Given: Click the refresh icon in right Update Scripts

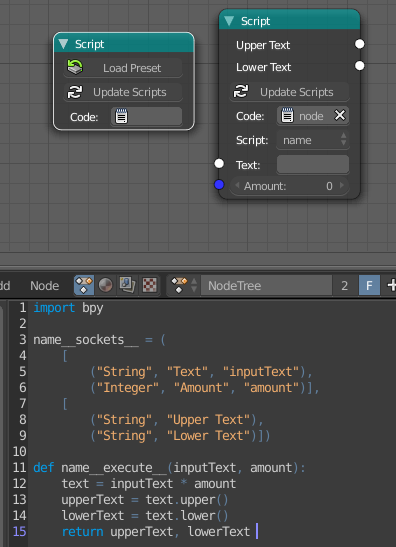Looking at the screenshot, I should [241, 91].
